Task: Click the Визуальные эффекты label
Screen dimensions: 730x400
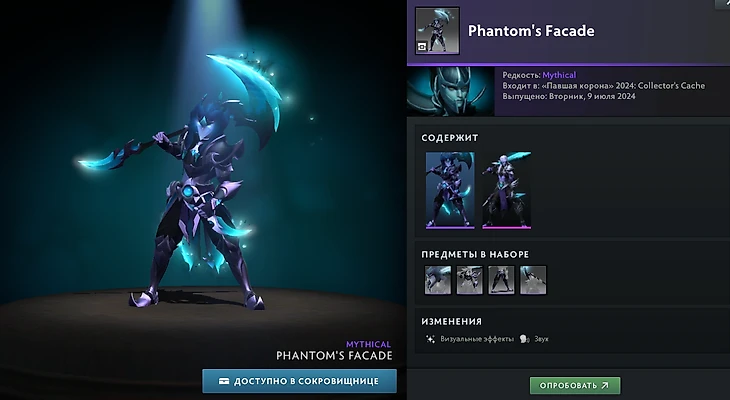Action: 477,339
